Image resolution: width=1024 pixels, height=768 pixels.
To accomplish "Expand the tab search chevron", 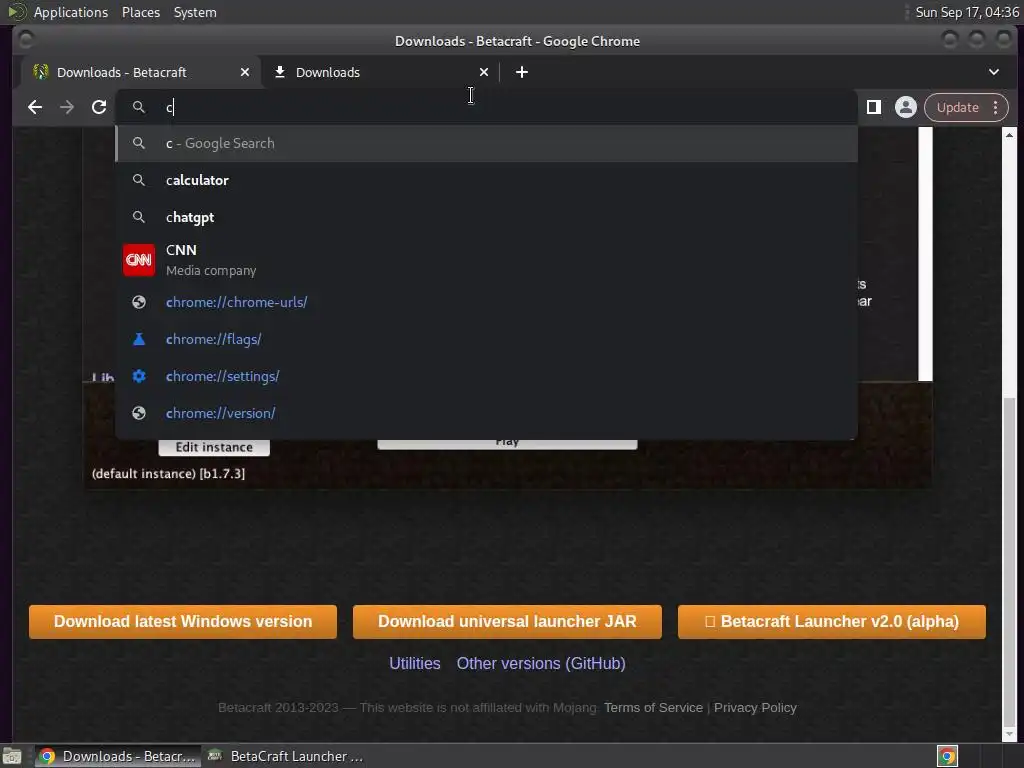I will (x=994, y=72).
